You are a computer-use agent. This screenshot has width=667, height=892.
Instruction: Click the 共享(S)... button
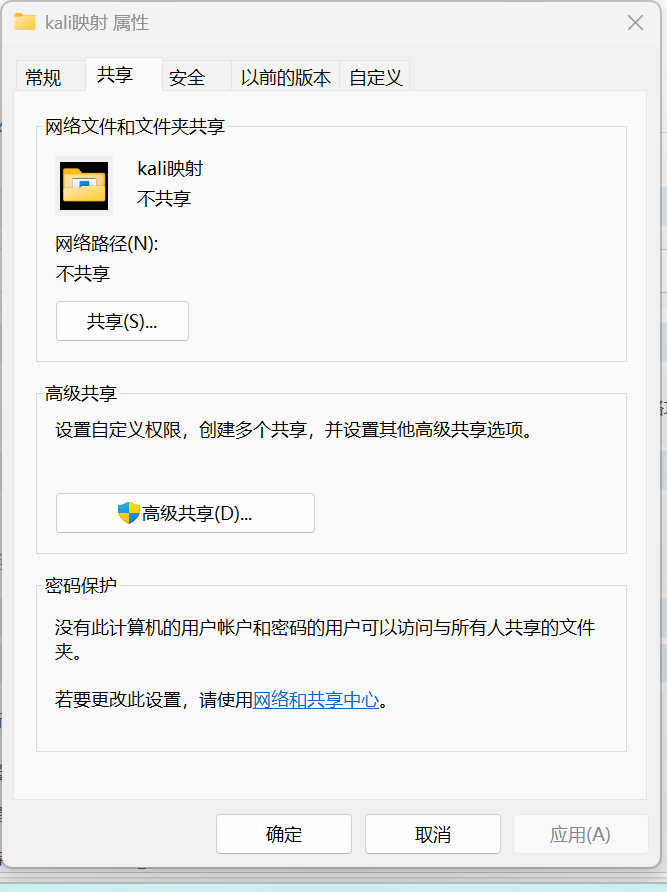click(122, 321)
